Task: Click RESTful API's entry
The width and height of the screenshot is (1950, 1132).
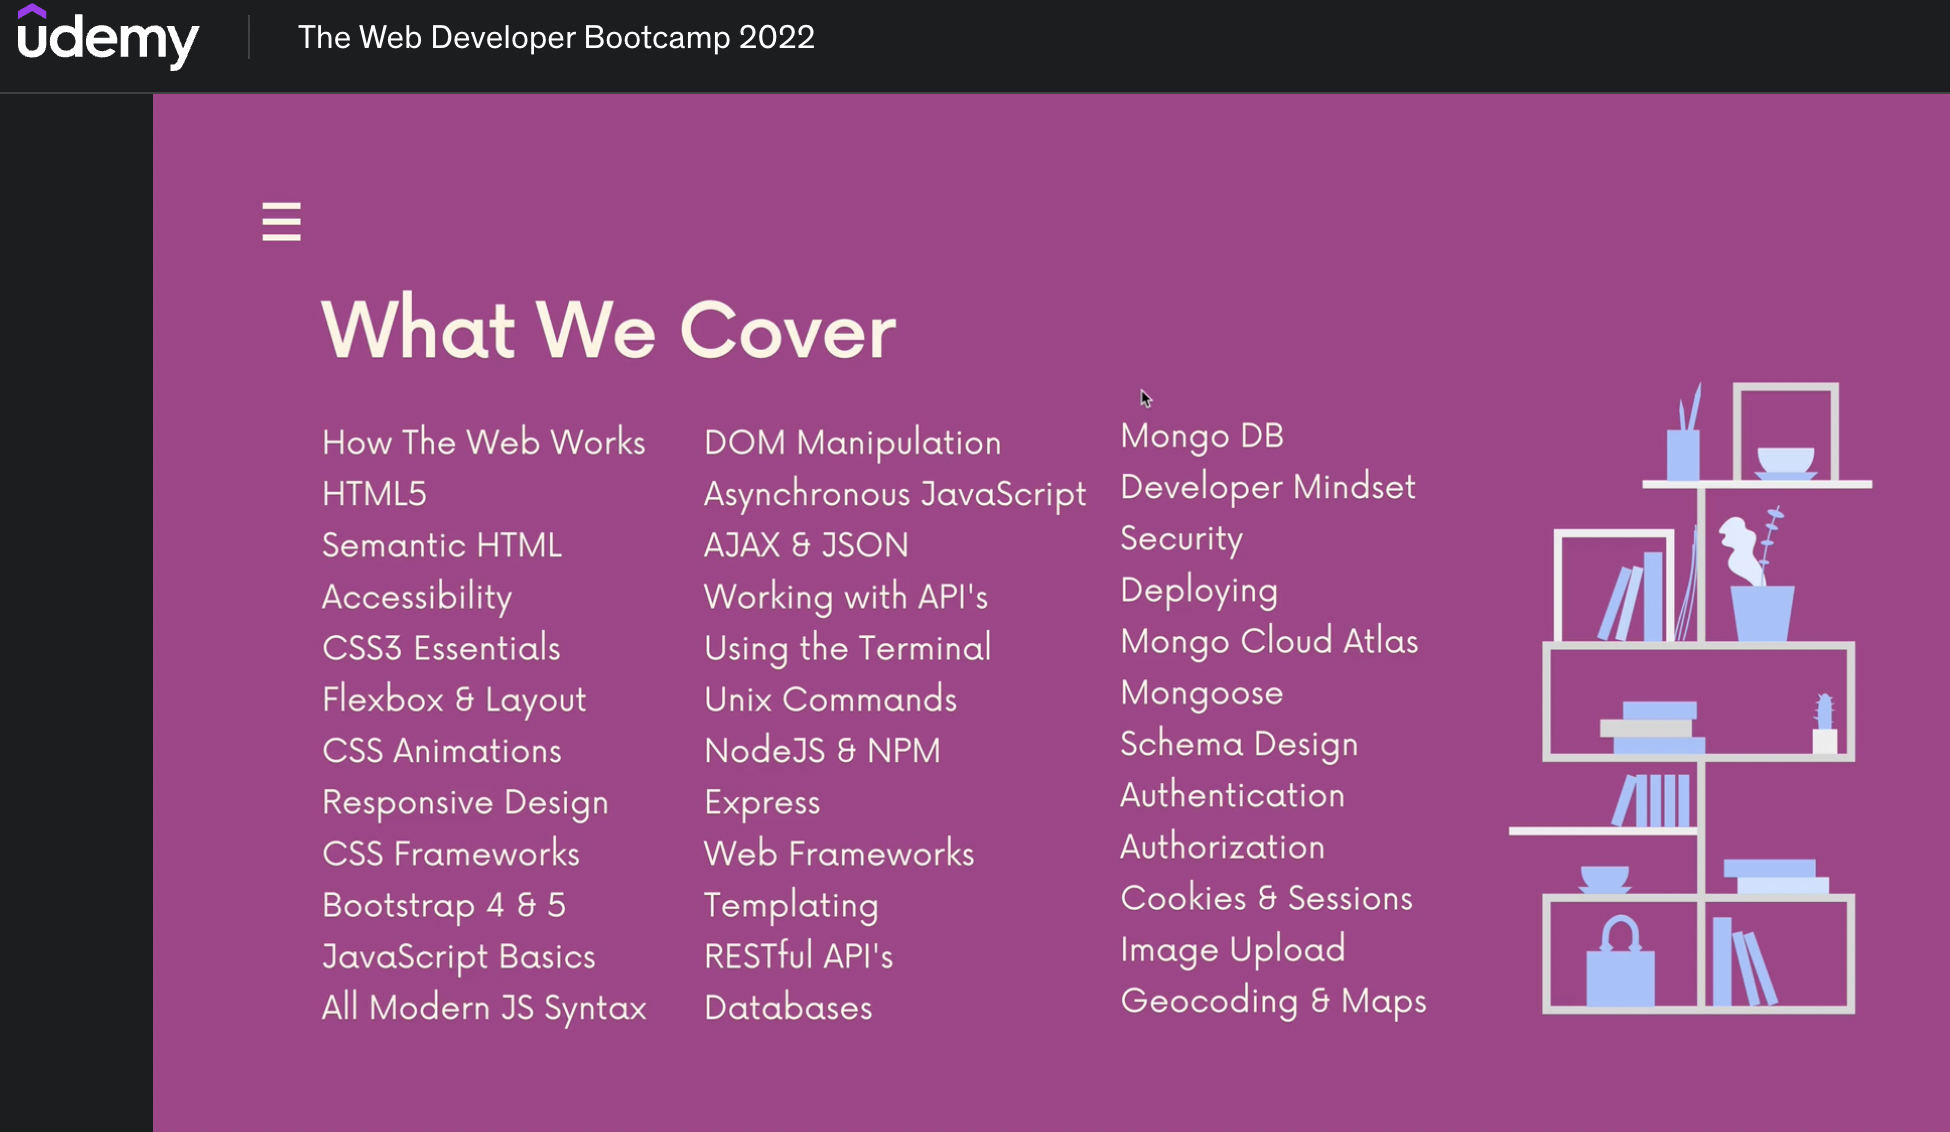Action: click(x=798, y=956)
